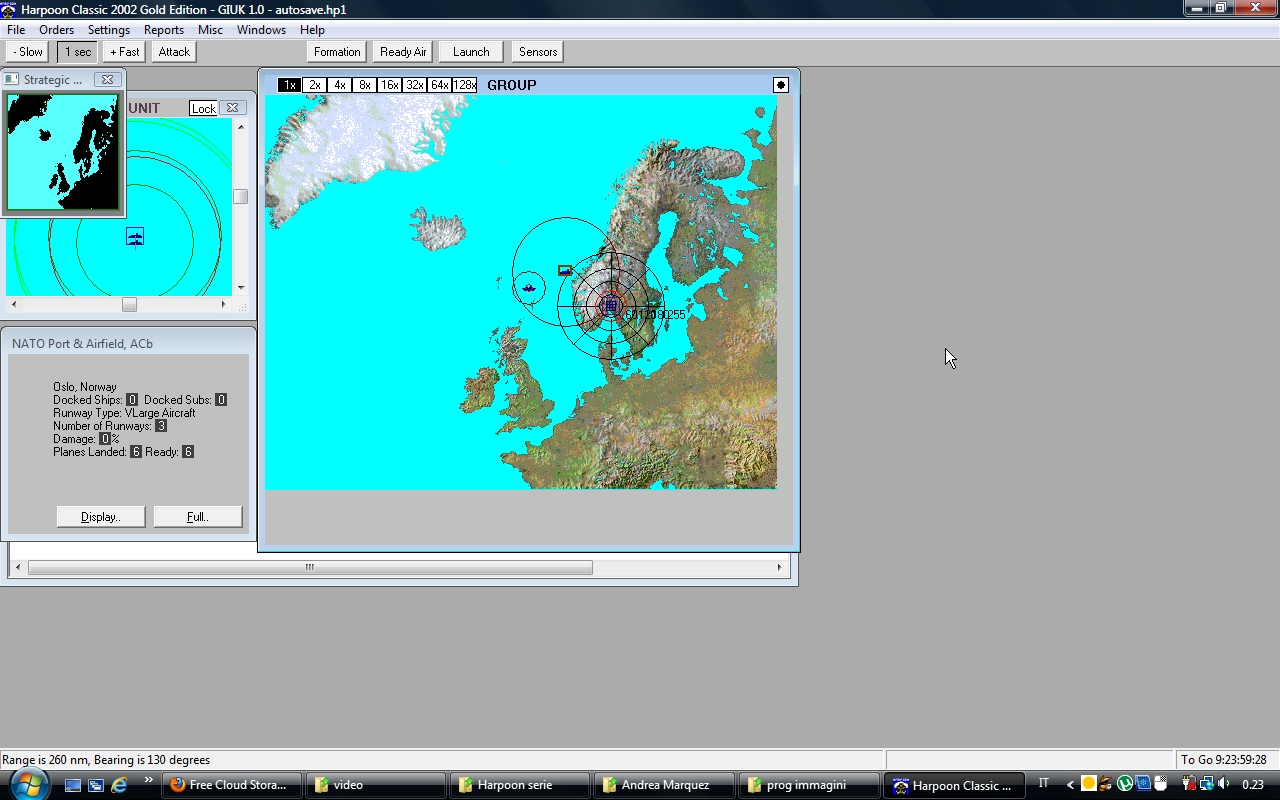Image resolution: width=1280 pixels, height=800 pixels.
Task: Open the File menu
Action: point(16,30)
